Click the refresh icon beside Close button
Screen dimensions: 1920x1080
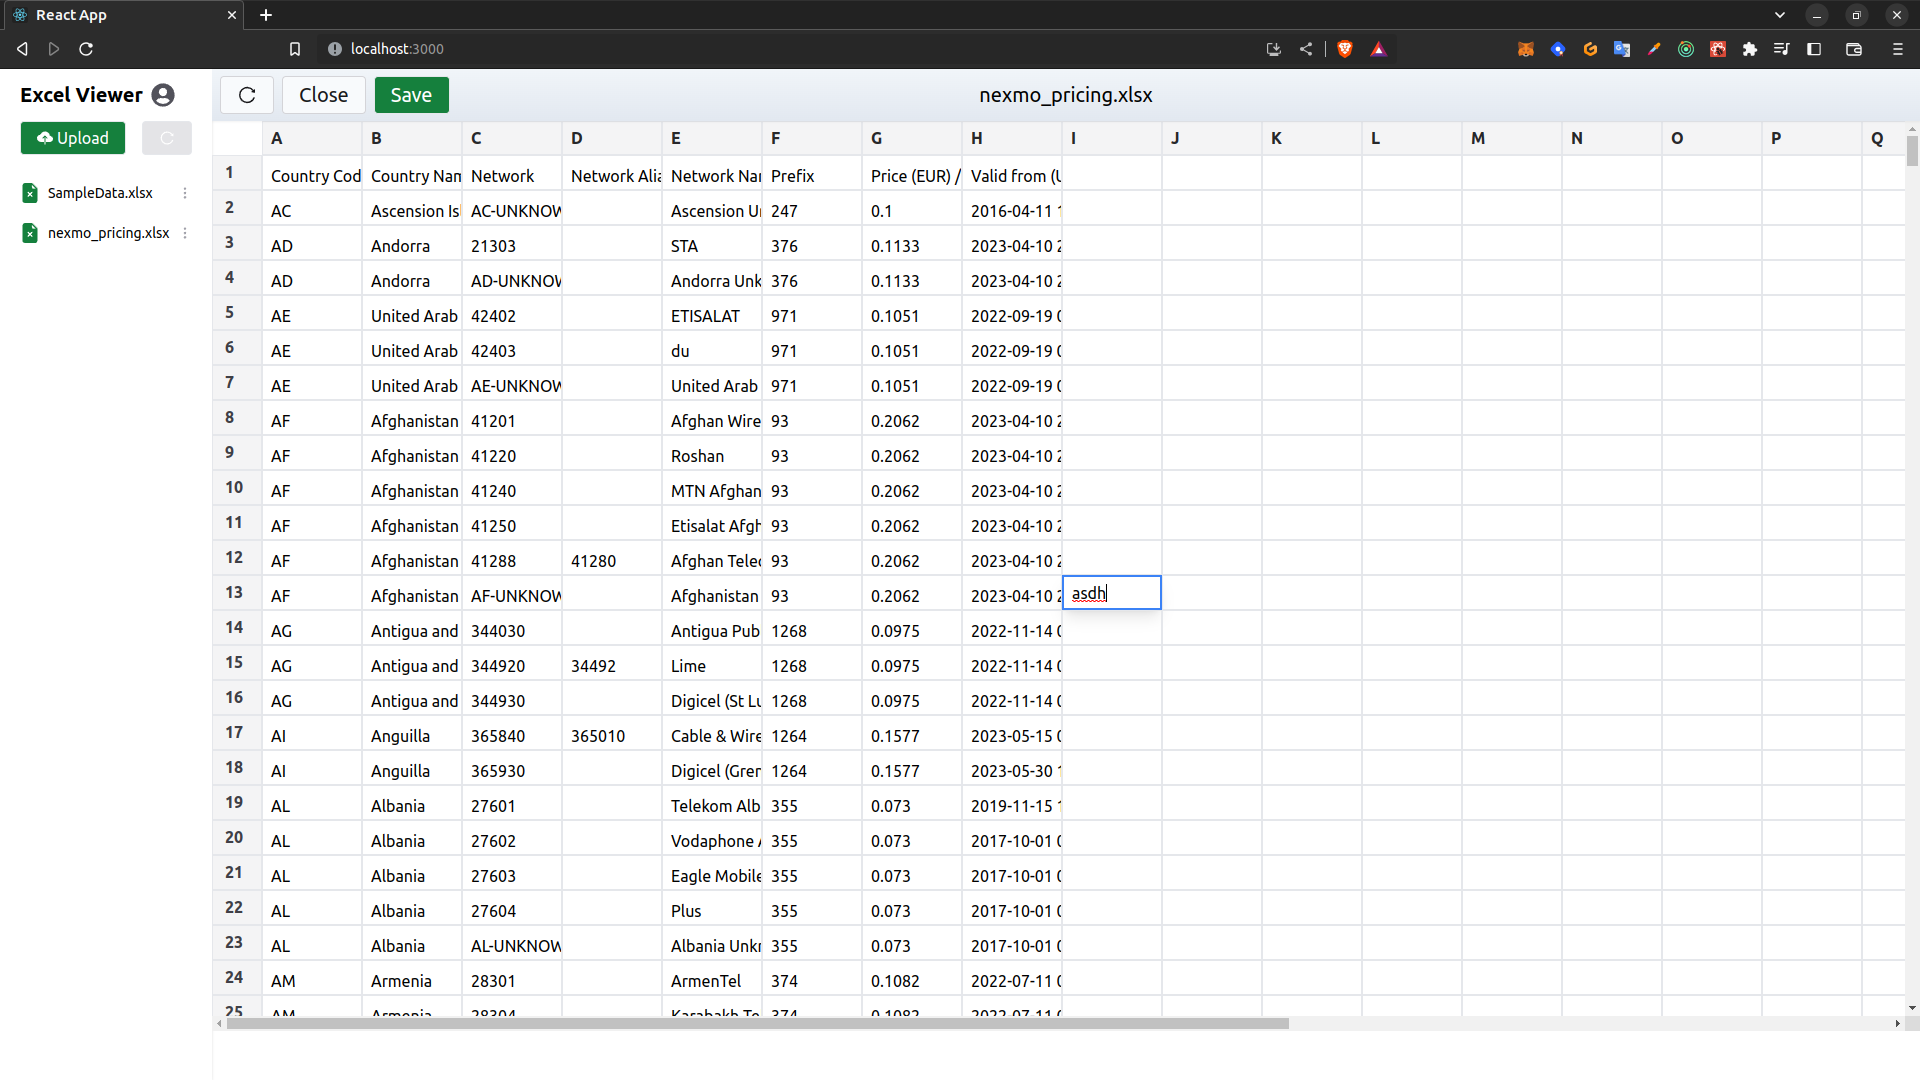pyautogui.click(x=247, y=95)
